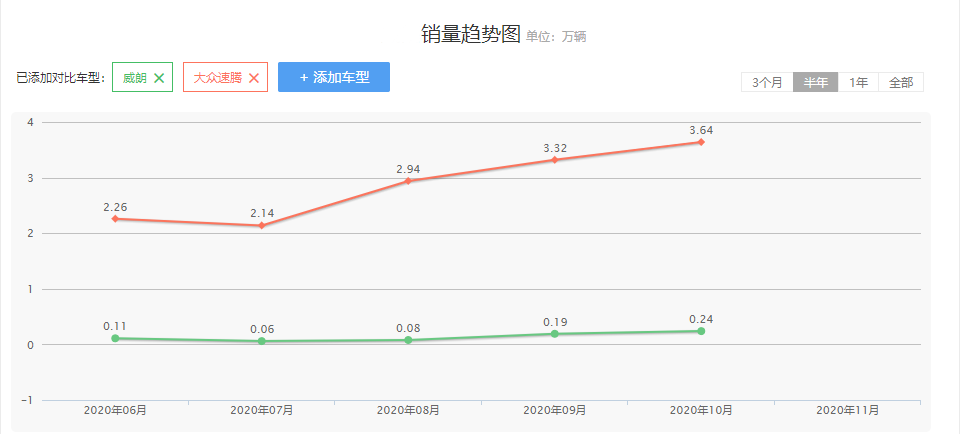Click the 大众速腾 comparison tag label
The image size is (961, 434).
(217, 78)
